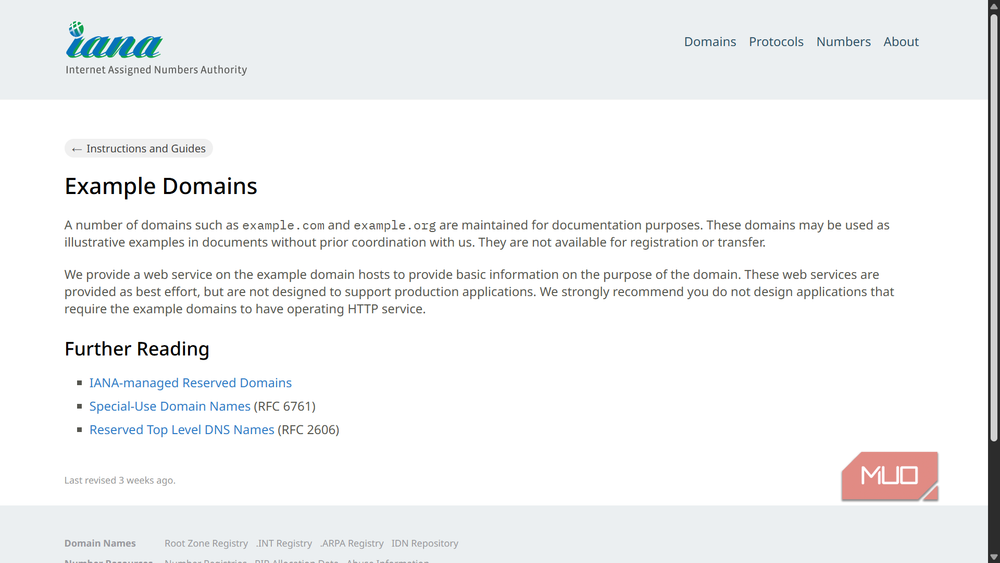The height and width of the screenshot is (563, 1000).
Task: Click the vertical scrollbar thumb
Action: 994,226
